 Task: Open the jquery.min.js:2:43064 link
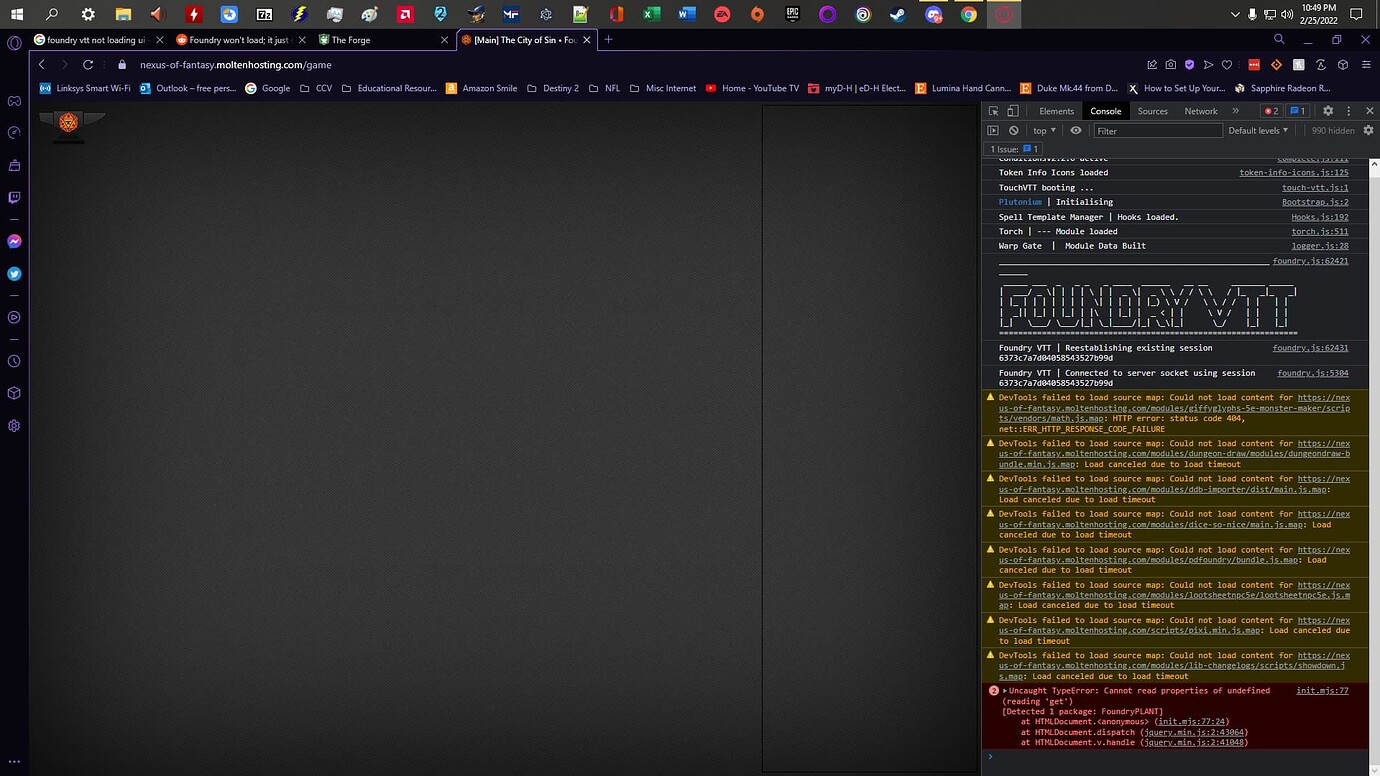pyautogui.click(x=1192, y=733)
